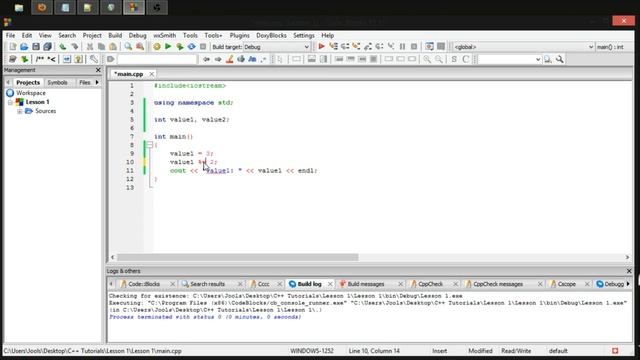This screenshot has width=640, height=360.
Task: Jump back with the left arrow icon
Action: [x=206, y=60]
